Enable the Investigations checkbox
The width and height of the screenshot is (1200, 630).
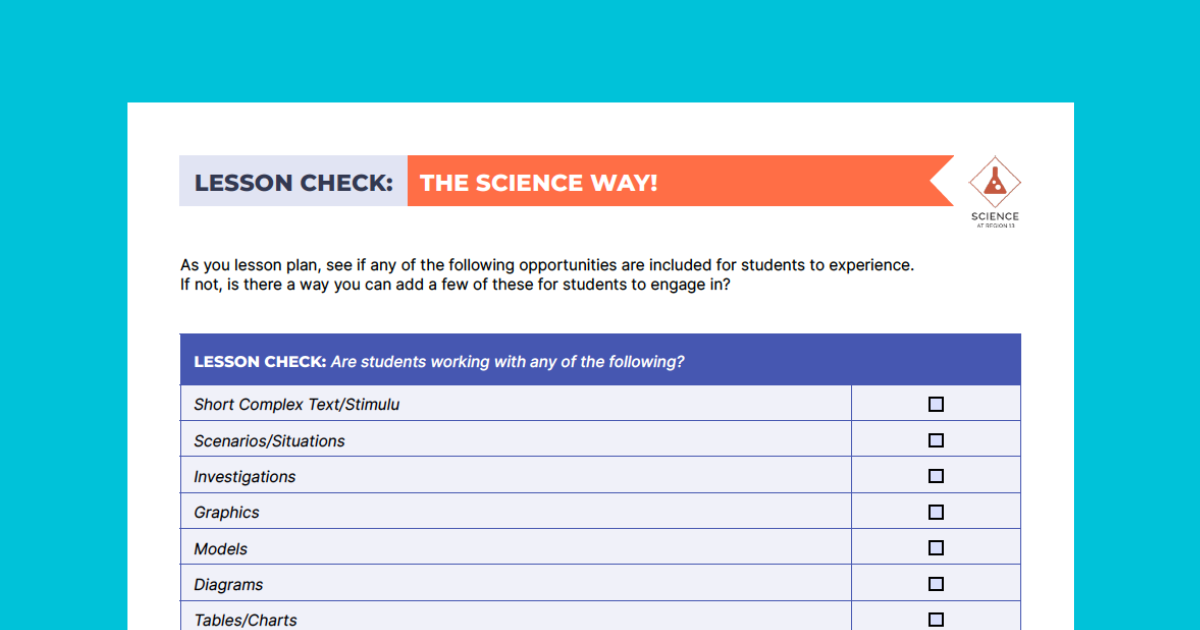pyautogui.click(x=936, y=477)
